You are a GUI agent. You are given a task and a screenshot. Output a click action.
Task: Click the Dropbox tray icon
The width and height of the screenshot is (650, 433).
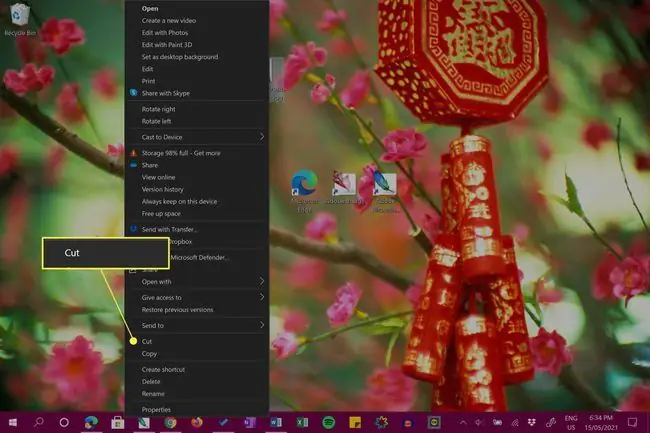pos(532,423)
